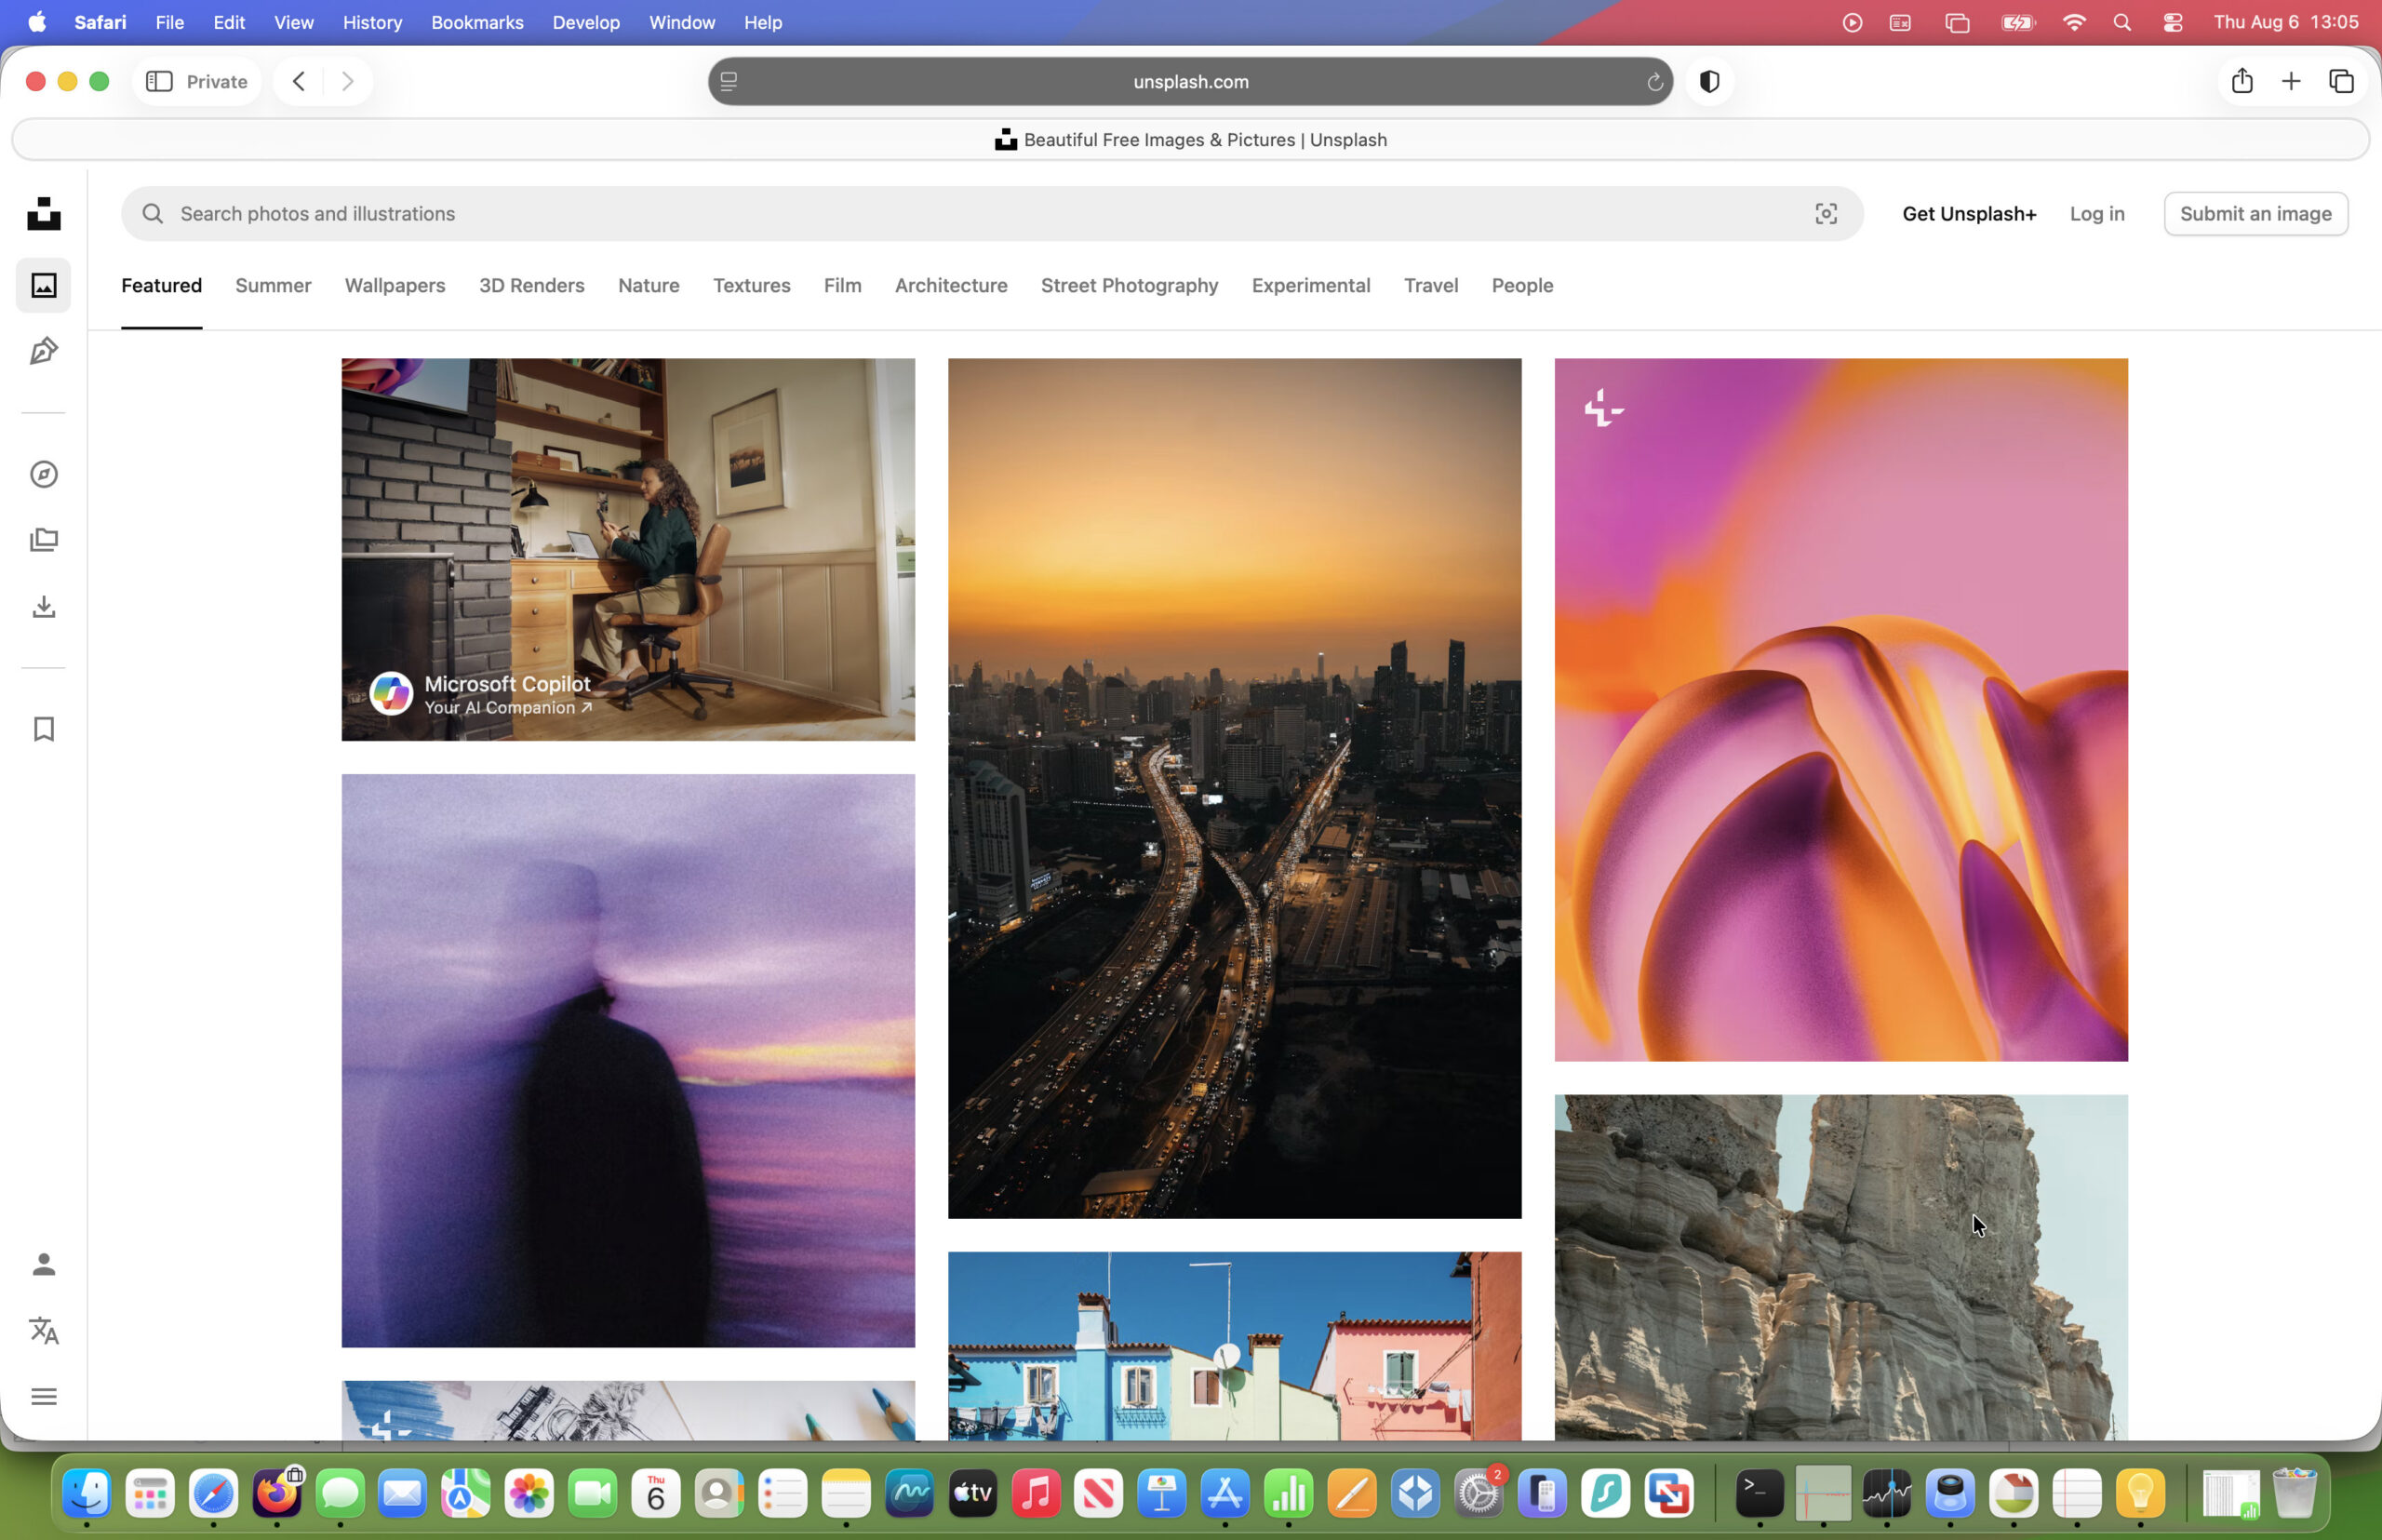Click the Private tab group button
Screen dimensions: 2382x1540
click(x=197, y=81)
